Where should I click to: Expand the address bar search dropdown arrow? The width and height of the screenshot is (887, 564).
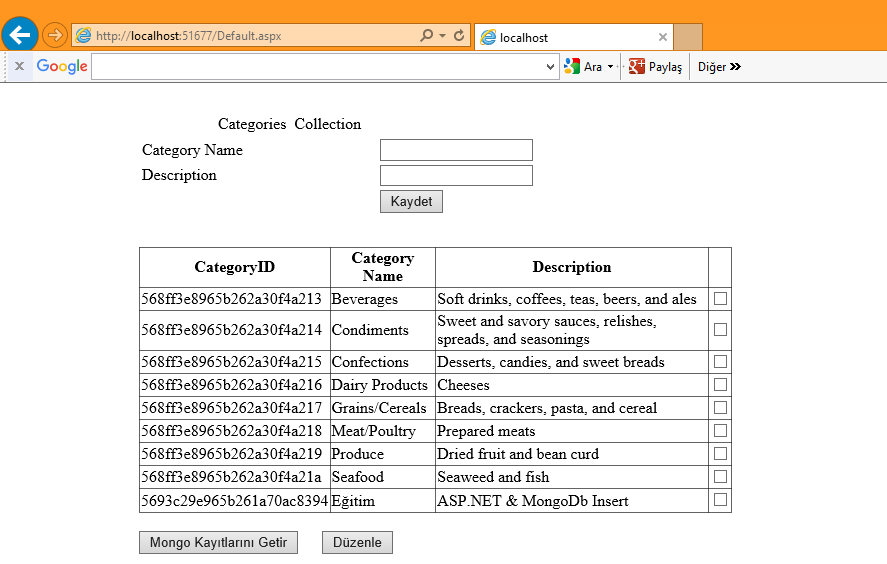[443, 36]
